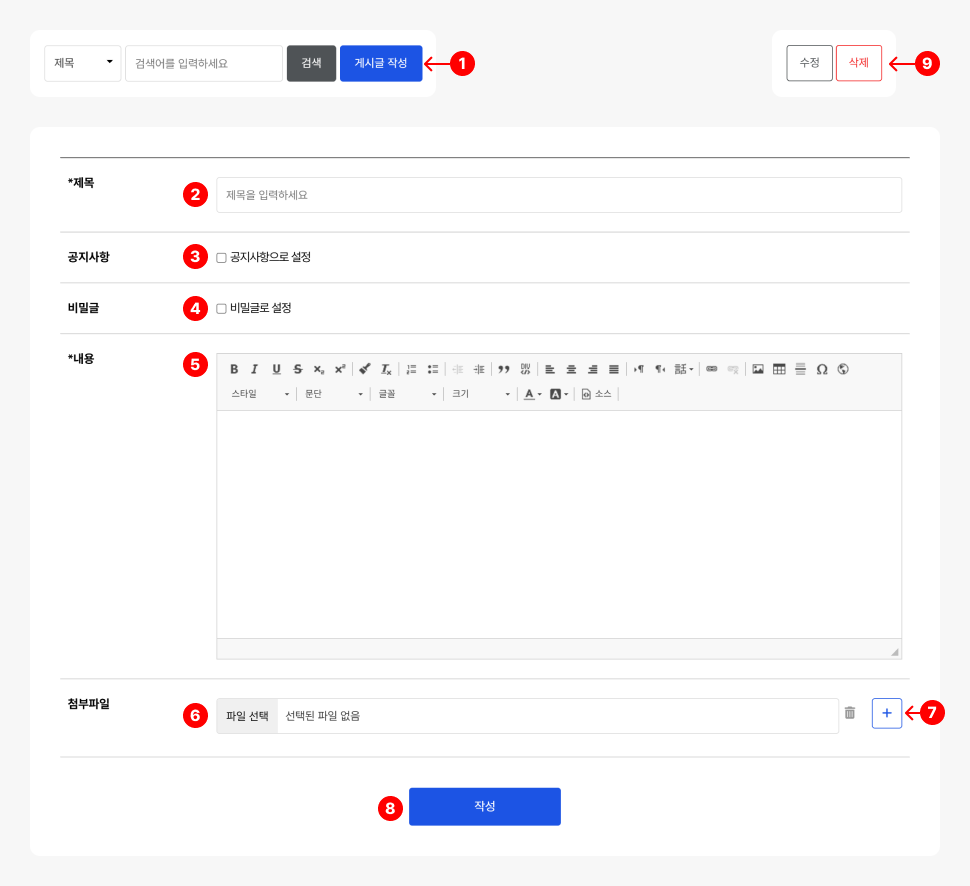This screenshot has width=970, height=886.
Task: Open the 글꼴 font dropdown
Action: tap(407, 394)
